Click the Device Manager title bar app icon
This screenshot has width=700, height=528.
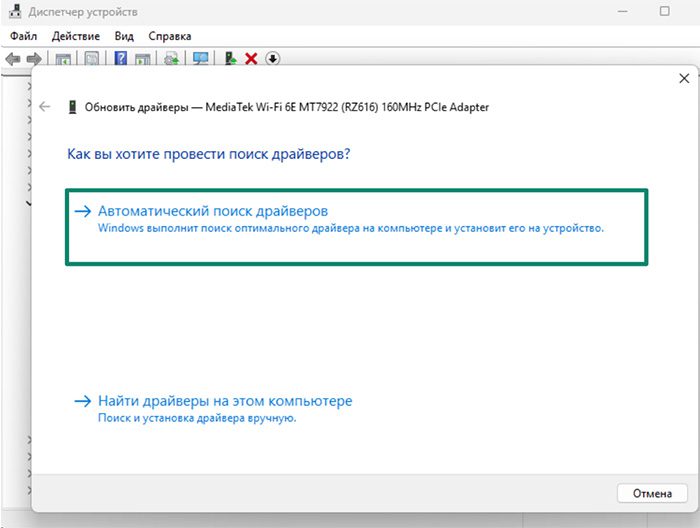click(15, 11)
